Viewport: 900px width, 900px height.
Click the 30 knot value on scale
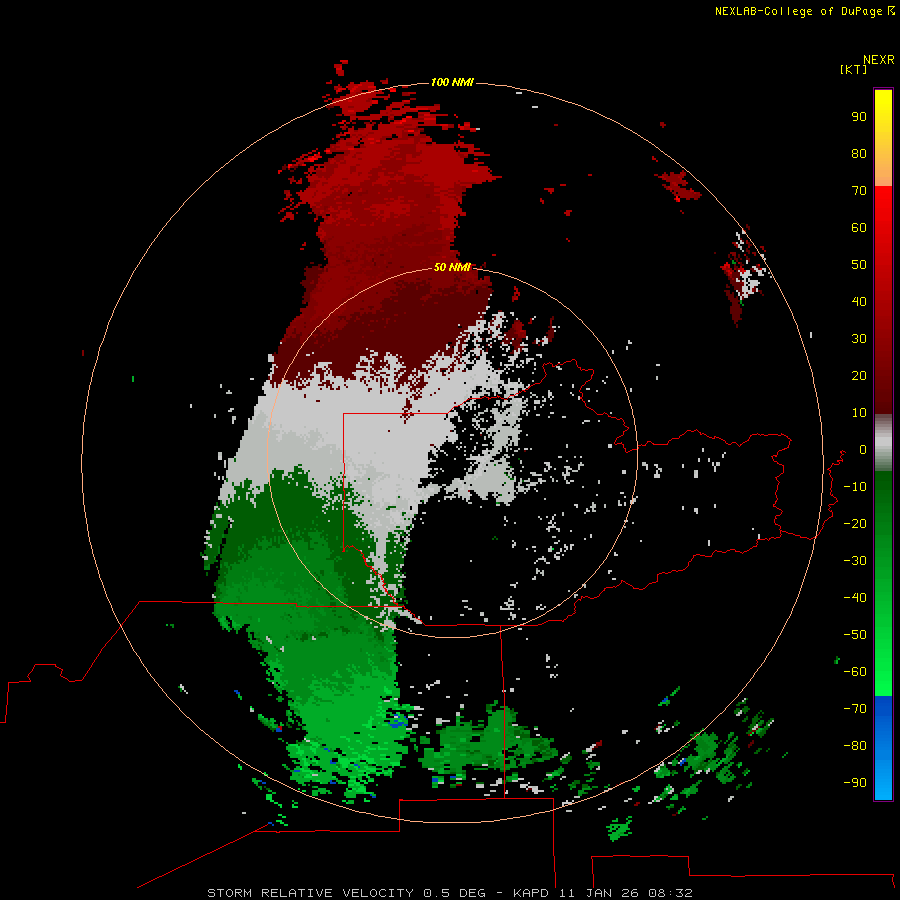[859, 339]
